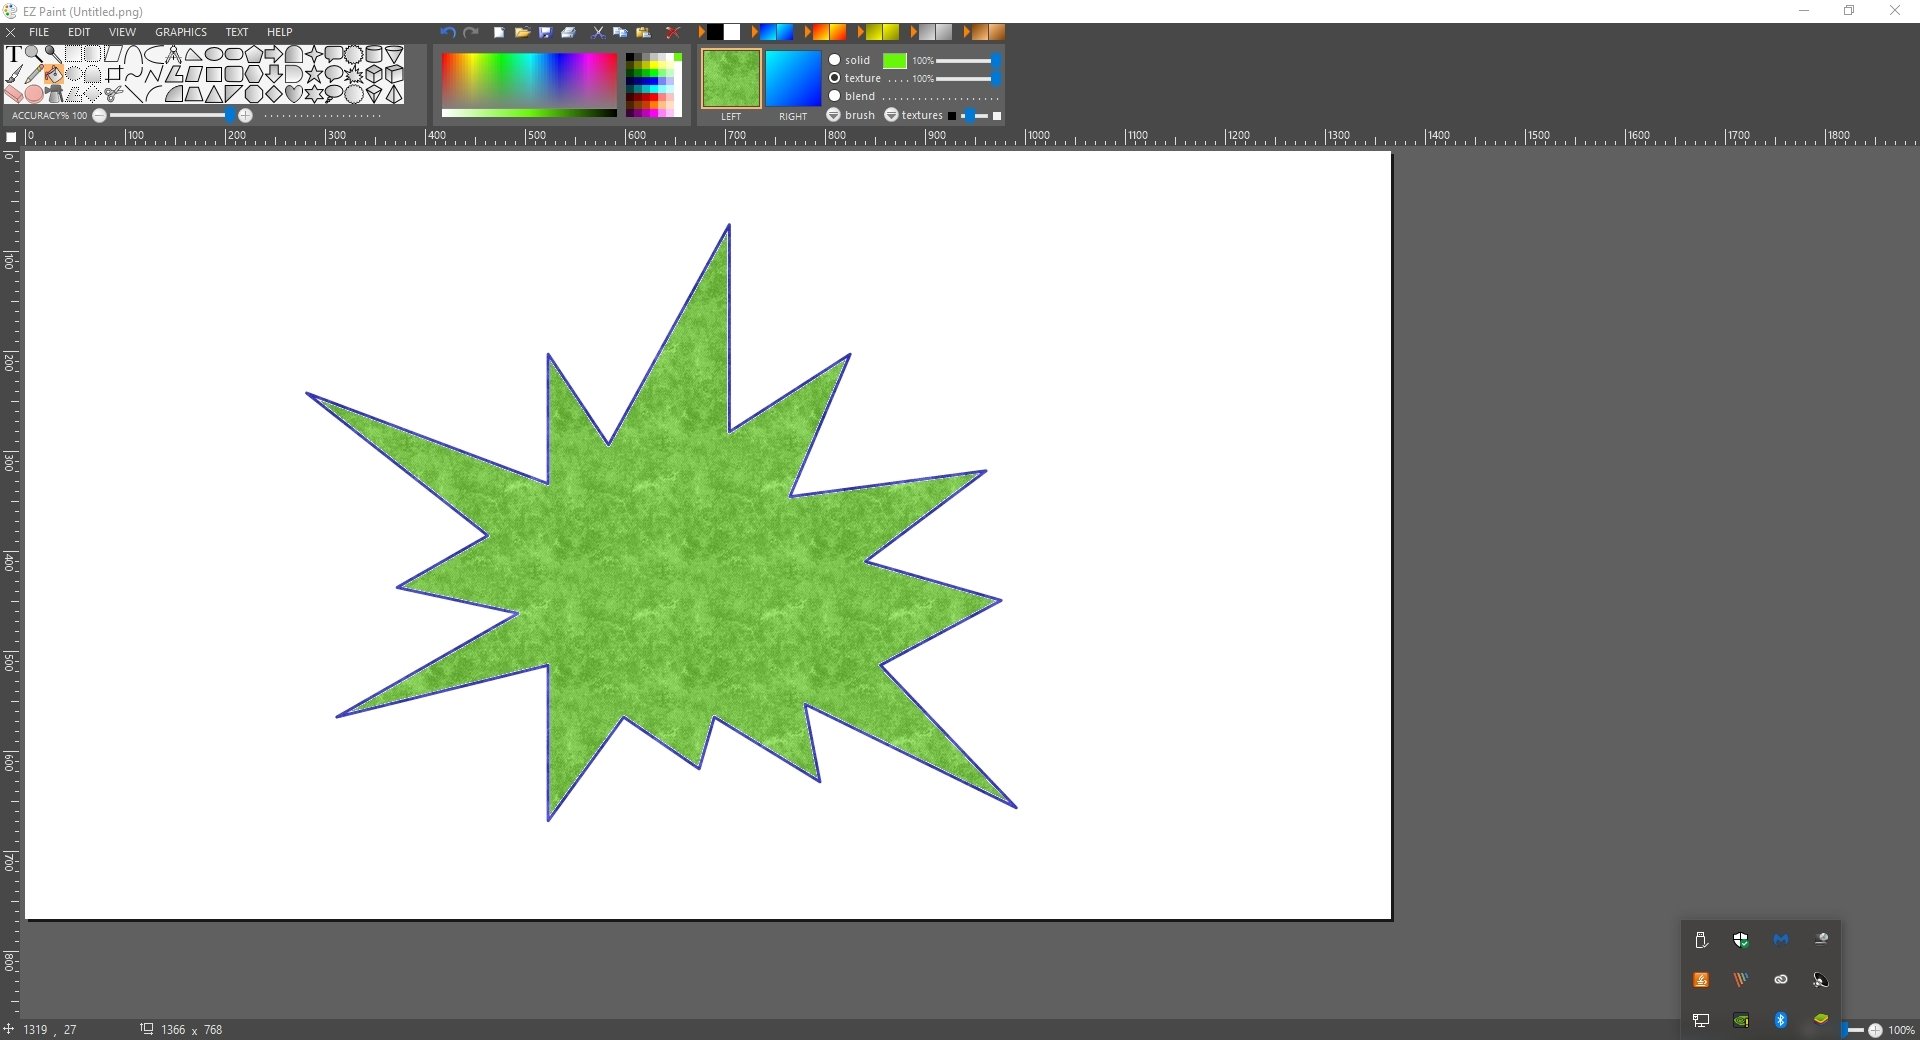Screen dimensions: 1920x1040
Task: Expand the red-orange gradient preset arrow
Action: 808,33
